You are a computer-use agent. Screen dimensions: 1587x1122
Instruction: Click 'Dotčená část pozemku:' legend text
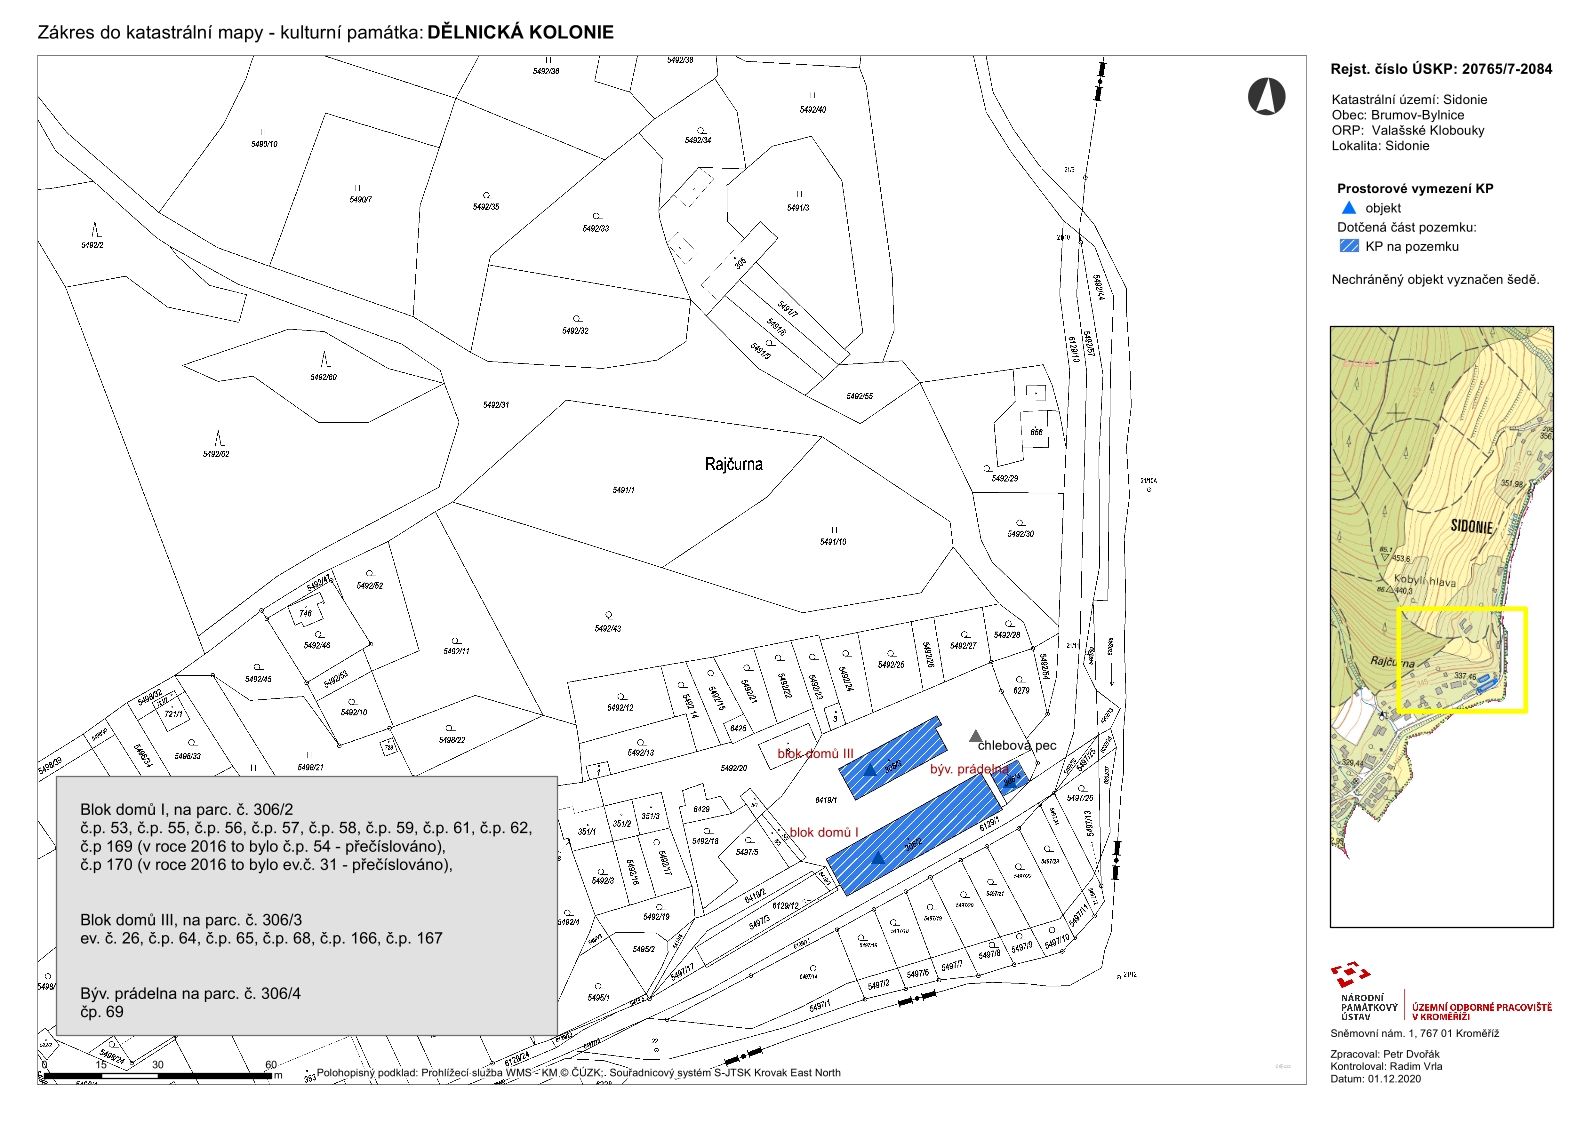[x=1406, y=227]
